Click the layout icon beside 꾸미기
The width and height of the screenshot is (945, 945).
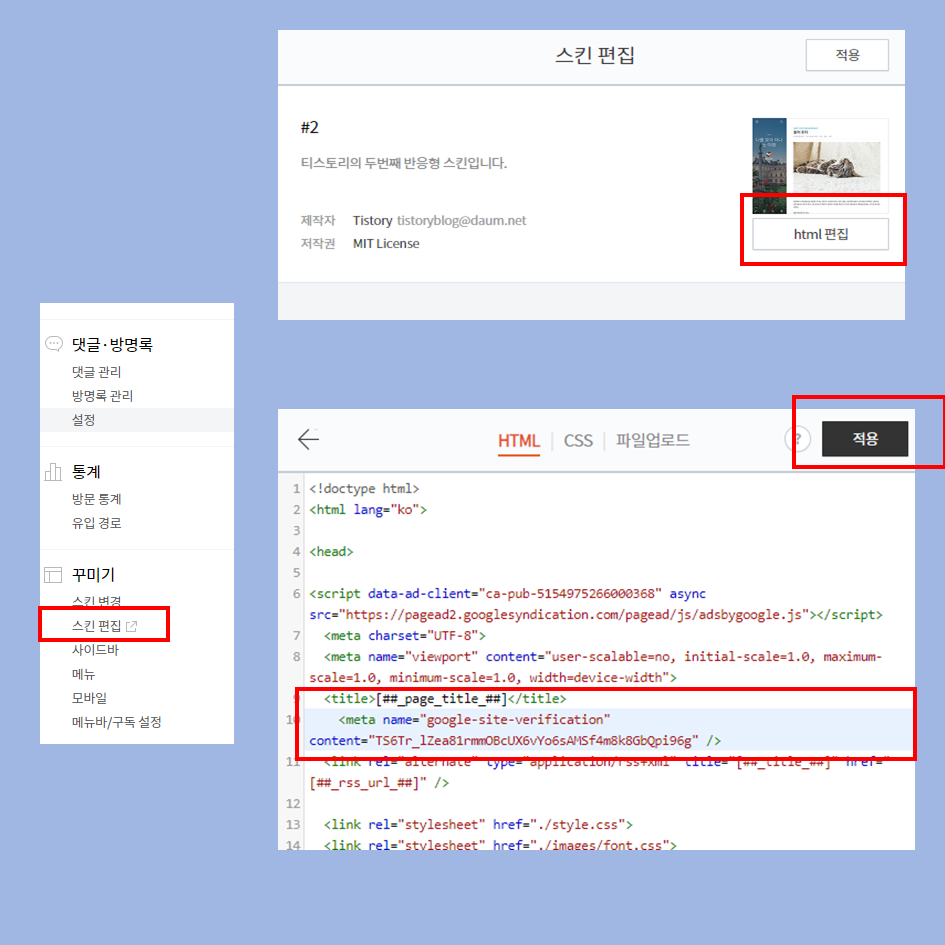(53, 575)
